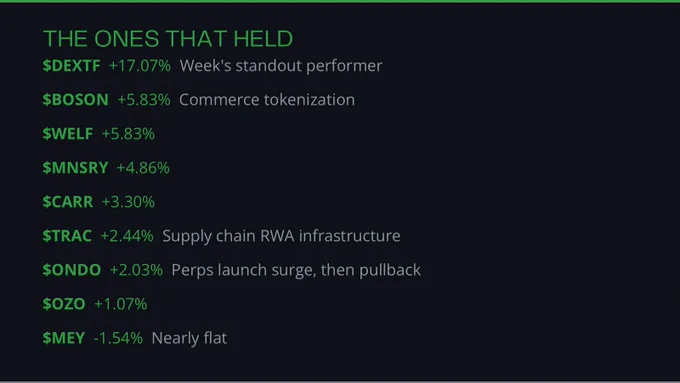Click the +17.07% gain value
680x383 pixels.
tap(140, 66)
